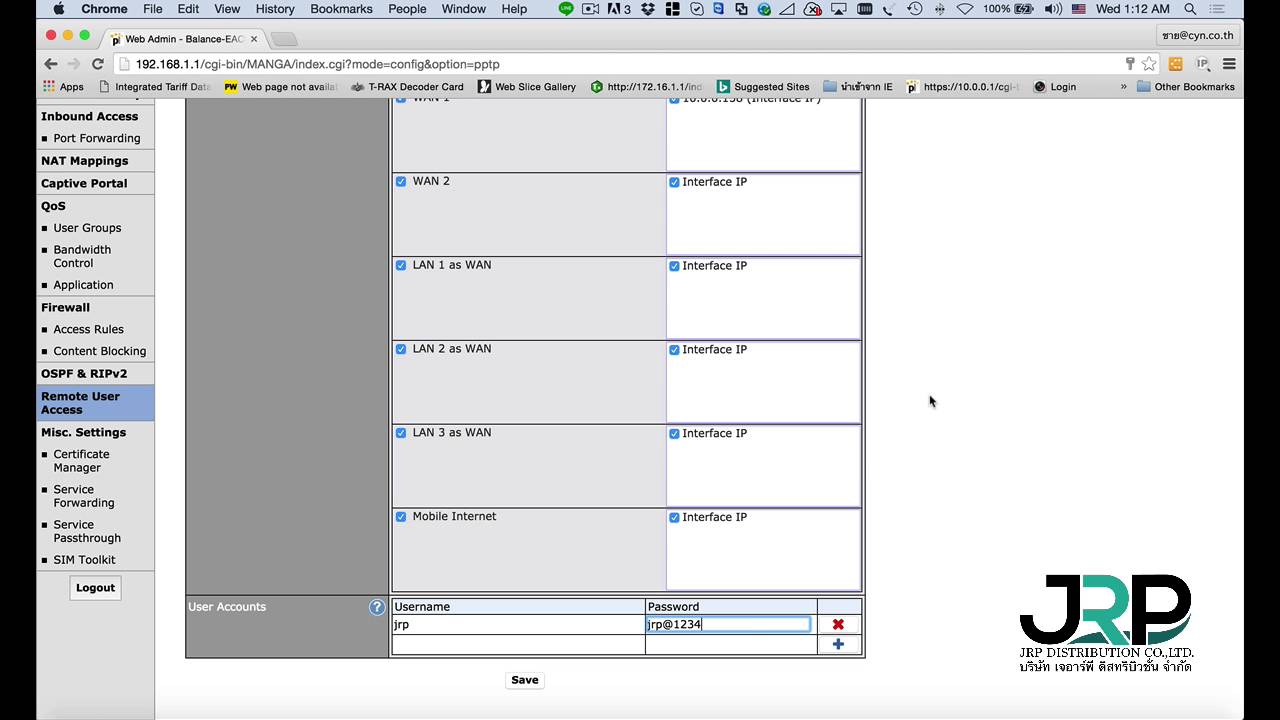This screenshot has width=1280, height=720.
Task: Uncheck the LAN 3 as WAN checkbox
Action: [x=401, y=433]
